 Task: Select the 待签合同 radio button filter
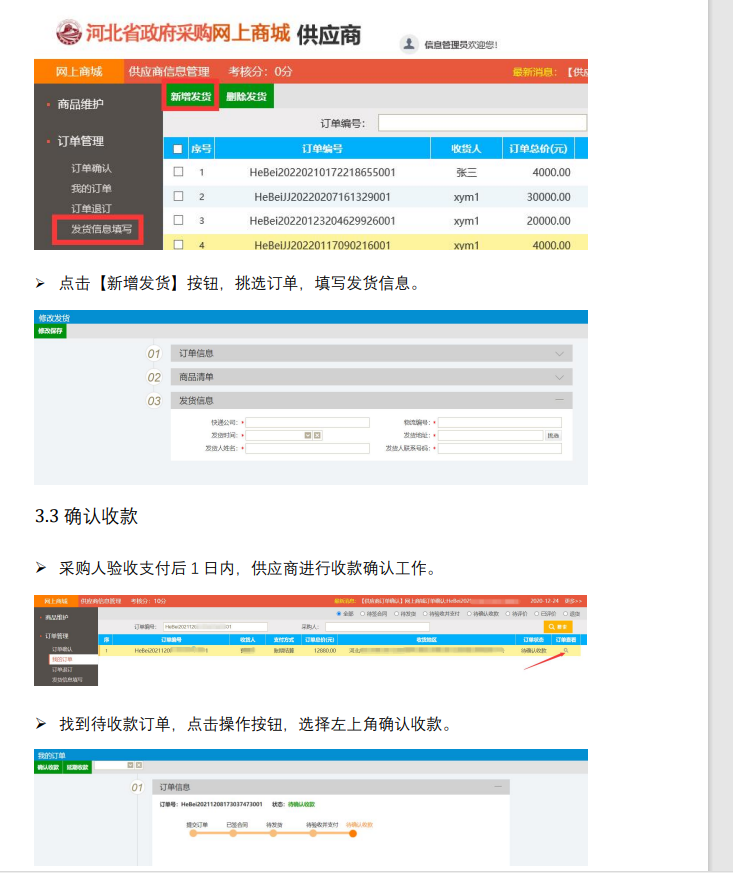coord(362,614)
